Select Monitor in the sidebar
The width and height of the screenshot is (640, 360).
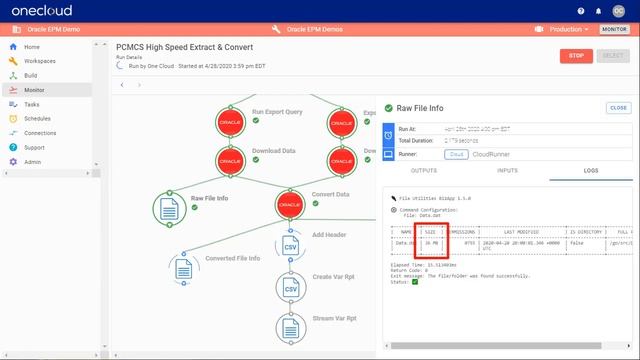(x=47, y=90)
